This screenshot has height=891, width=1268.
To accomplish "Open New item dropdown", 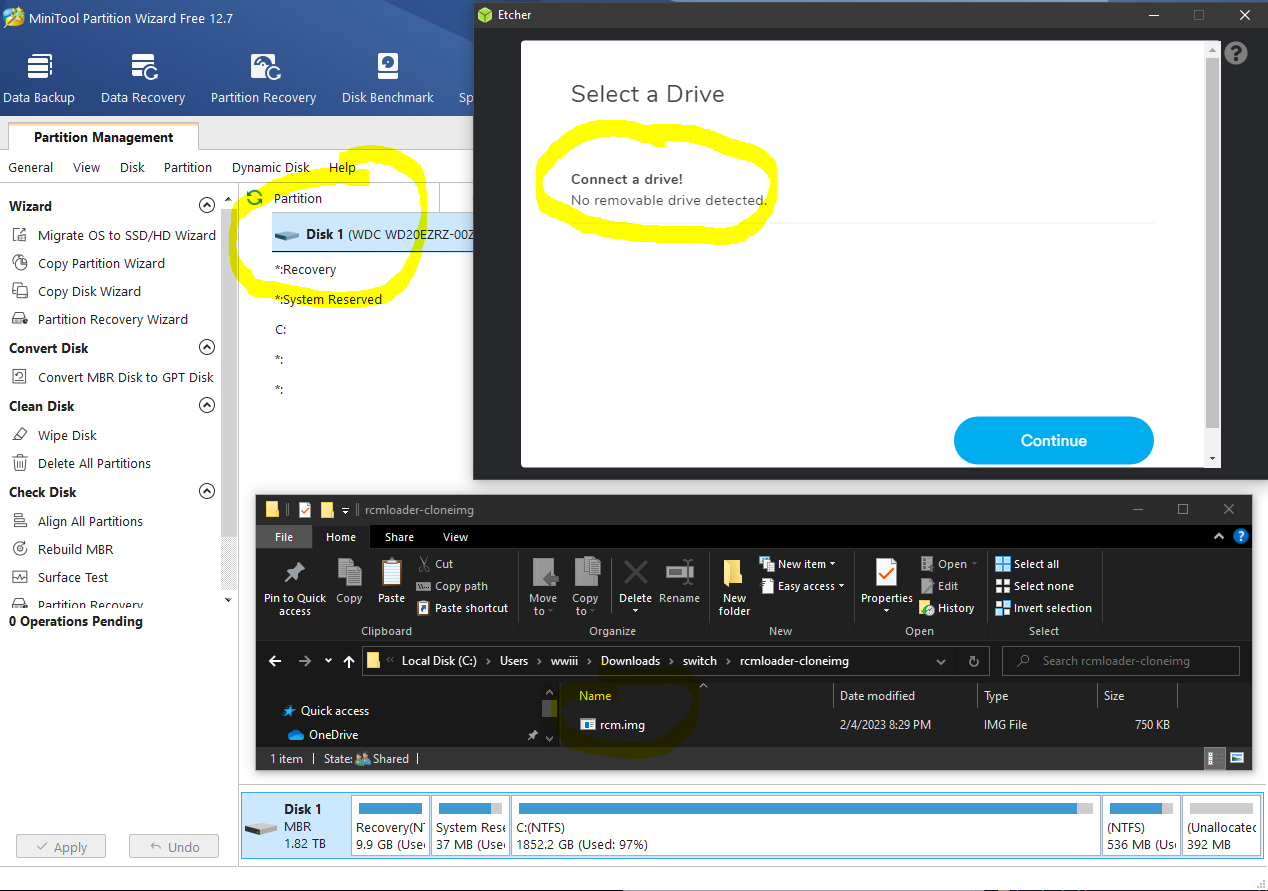I will [798, 564].
